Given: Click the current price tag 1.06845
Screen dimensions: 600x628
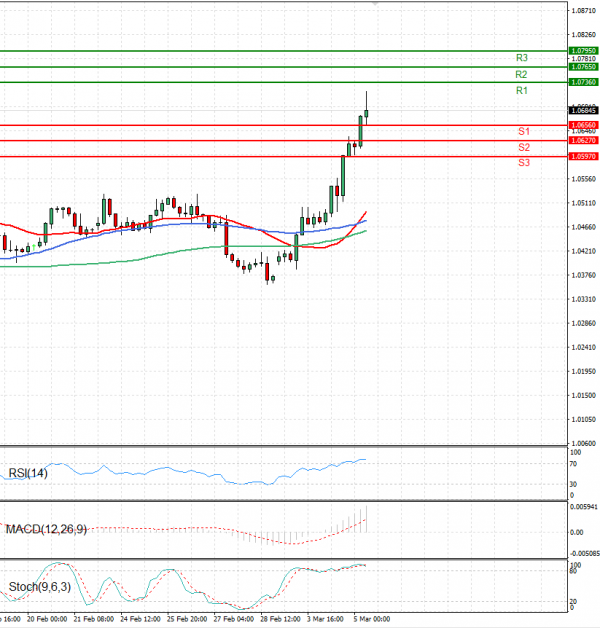Looking at the screenshot, I should [583, 111].
